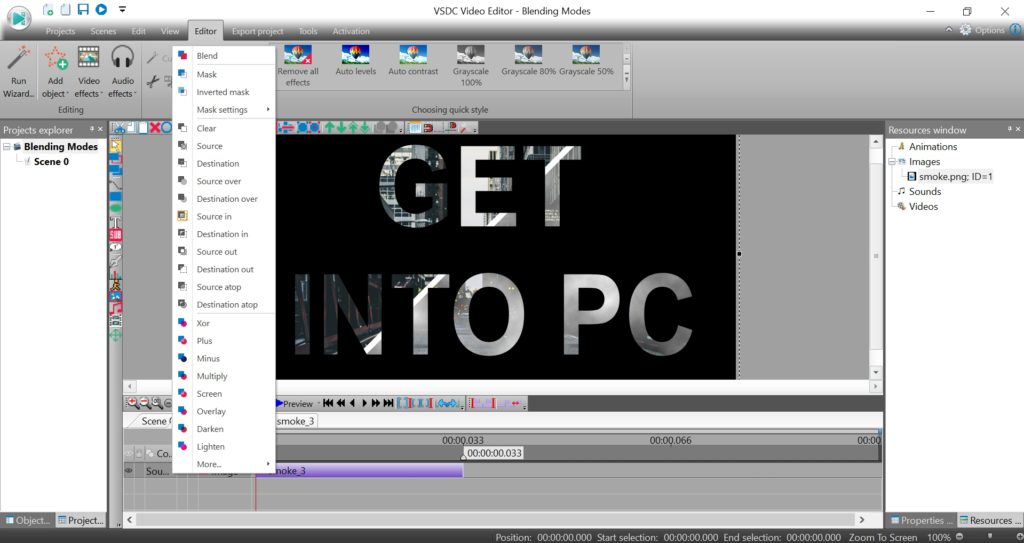This screenshot has width=1024, height=543.
Task: Open the Activation ribbon tab
Action: pyautogui.click(x=351, y=31)
